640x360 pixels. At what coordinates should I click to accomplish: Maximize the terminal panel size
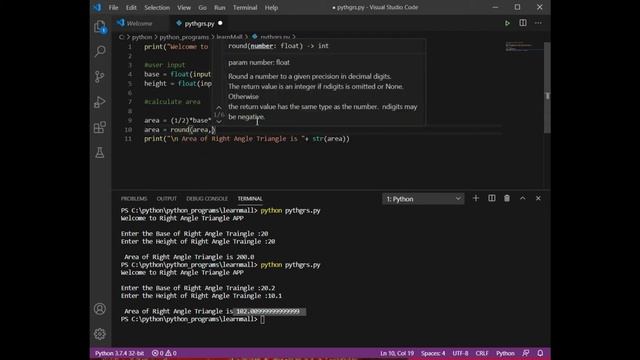coord(522,198)
